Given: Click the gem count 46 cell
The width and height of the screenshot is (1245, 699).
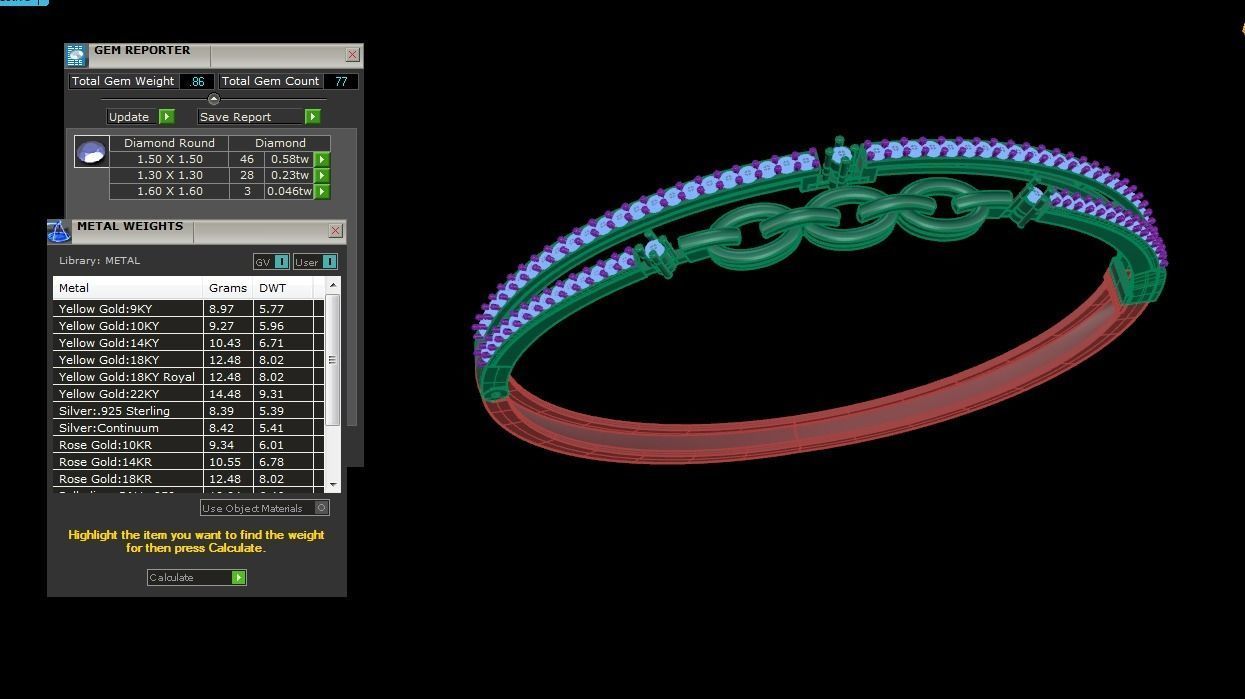Looking at the screenshot, I should pos(247,159).
